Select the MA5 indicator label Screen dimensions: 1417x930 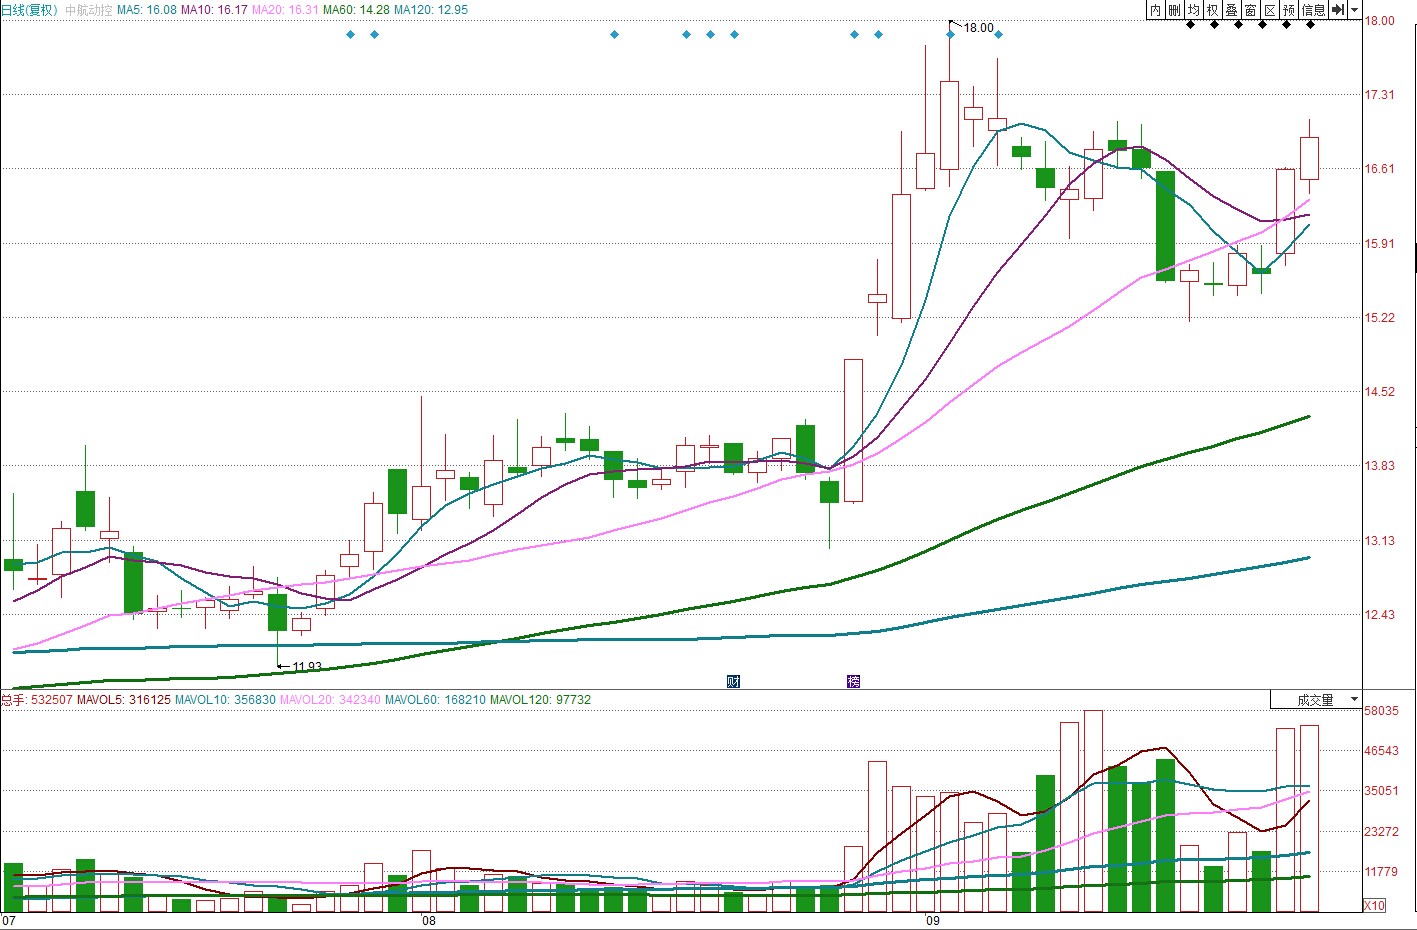pyautogui.click(x=147, y=10)
